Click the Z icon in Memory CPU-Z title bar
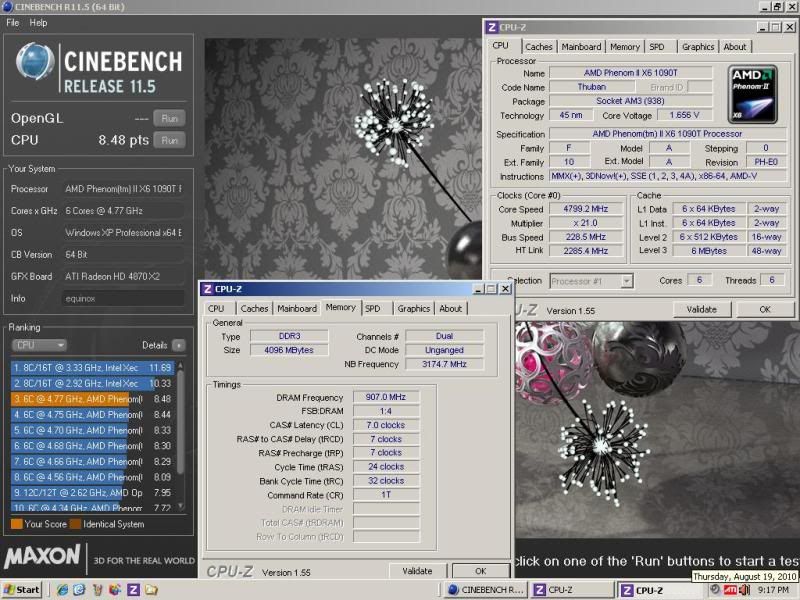The width and height of the screenshot is (800, 600). point(207,289)
